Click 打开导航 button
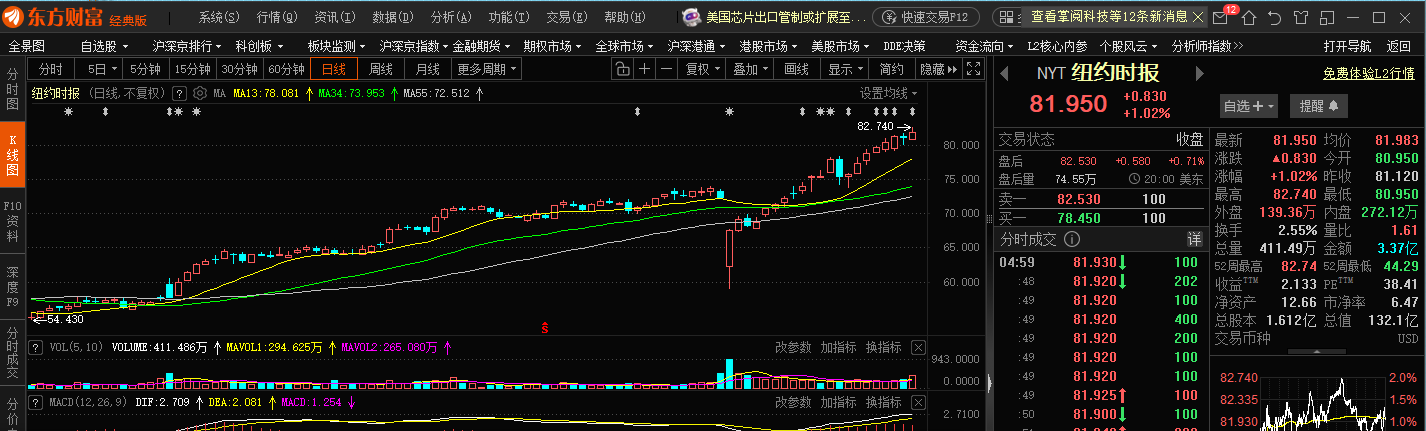This screenshot has width=1426, height=431. point(1347,46)
